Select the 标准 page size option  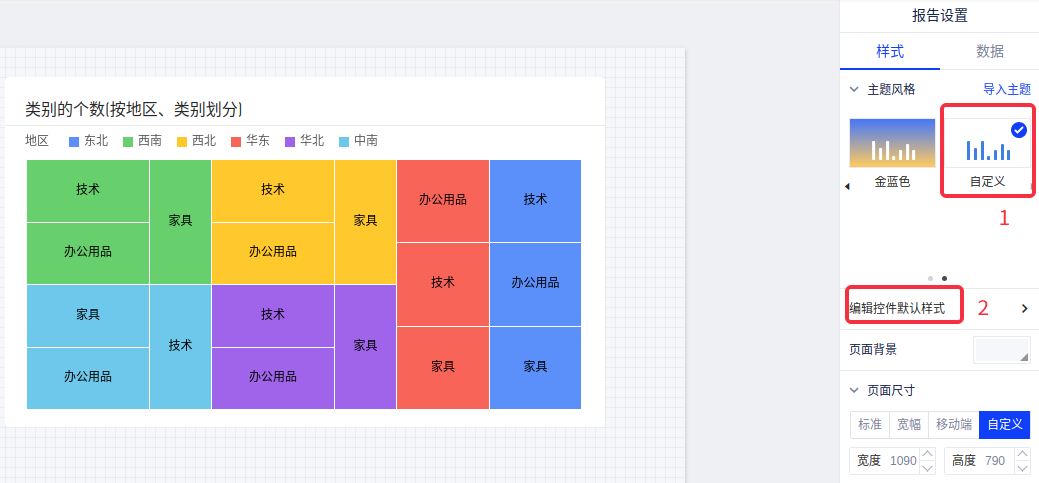point(869,424)
